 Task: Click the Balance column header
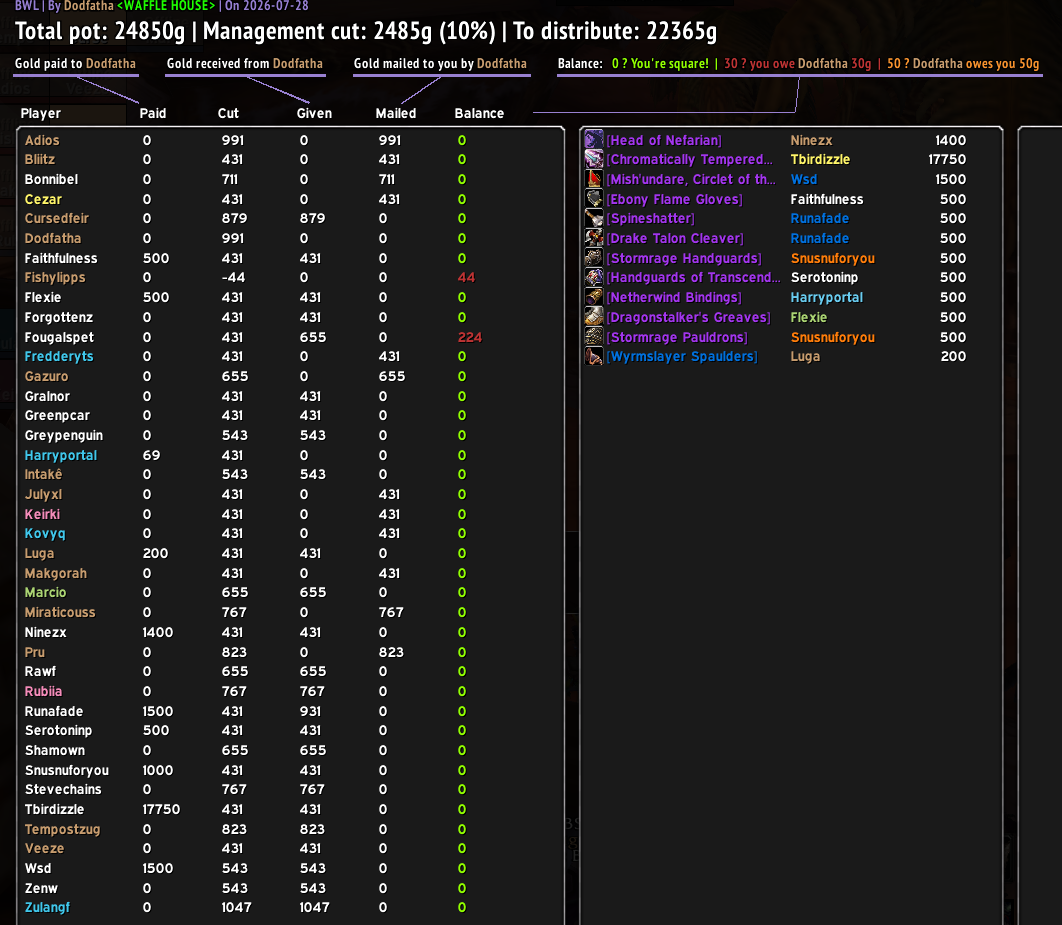tap(479, 113)
